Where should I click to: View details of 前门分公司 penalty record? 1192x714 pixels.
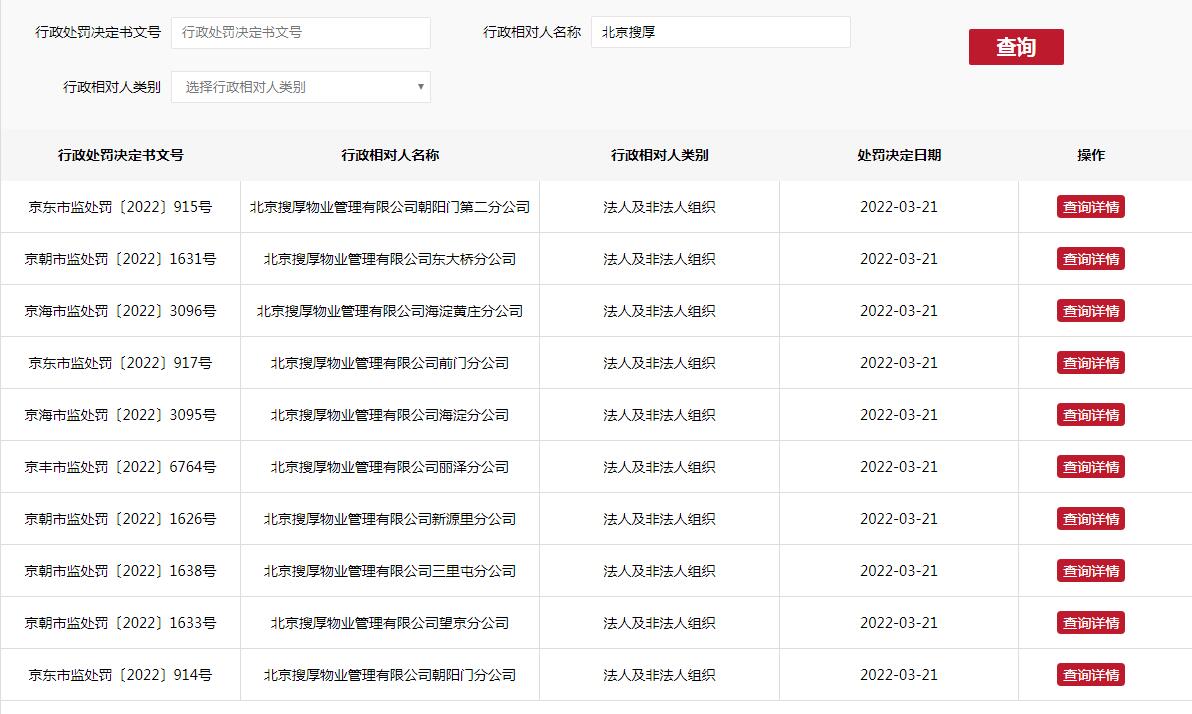[x=1090, y=362]
